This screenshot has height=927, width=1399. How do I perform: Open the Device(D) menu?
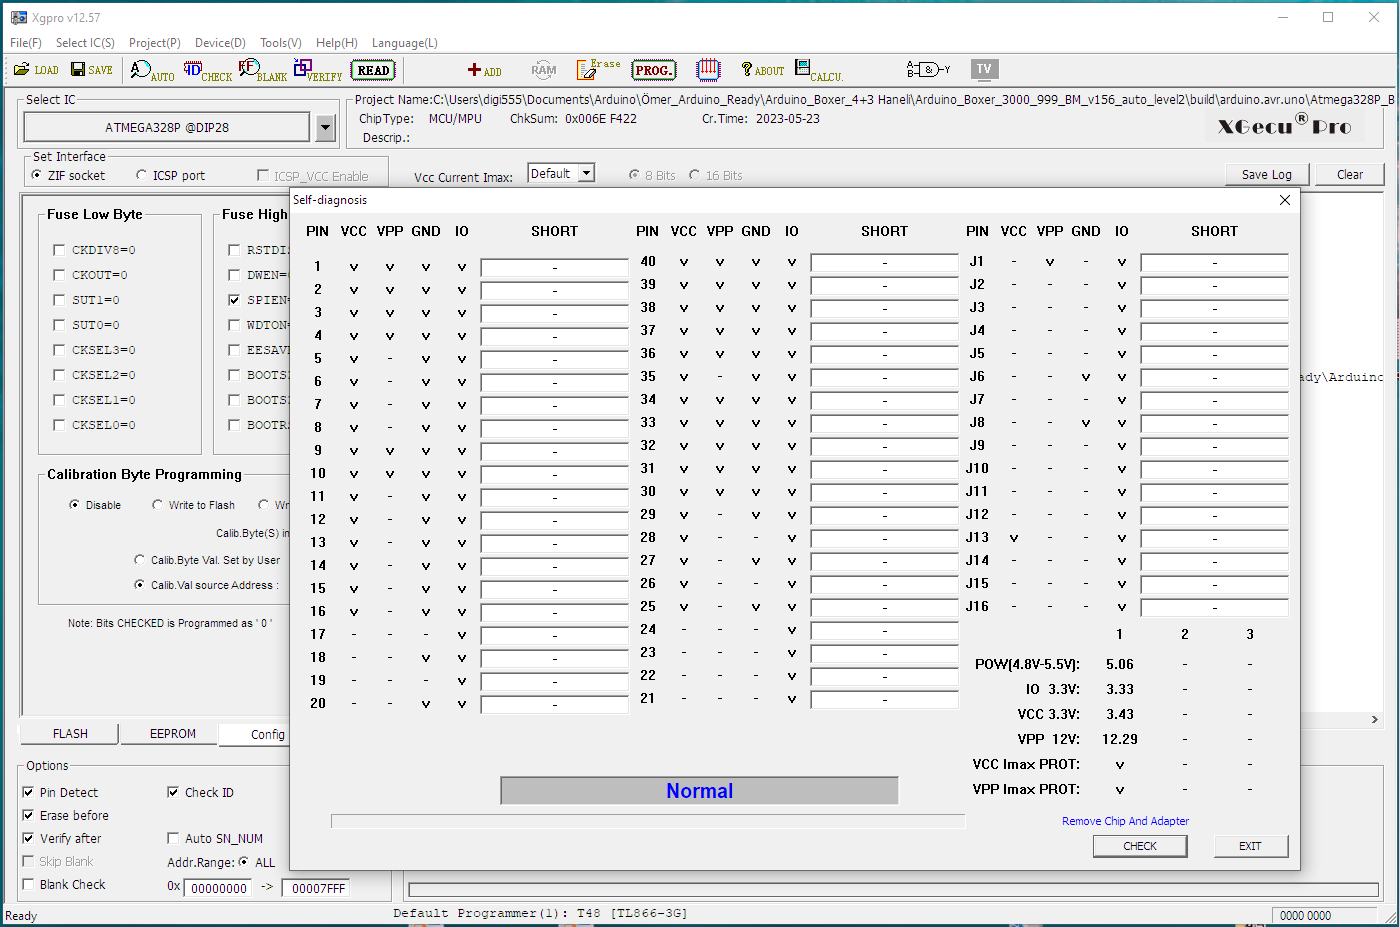(220, 43)
